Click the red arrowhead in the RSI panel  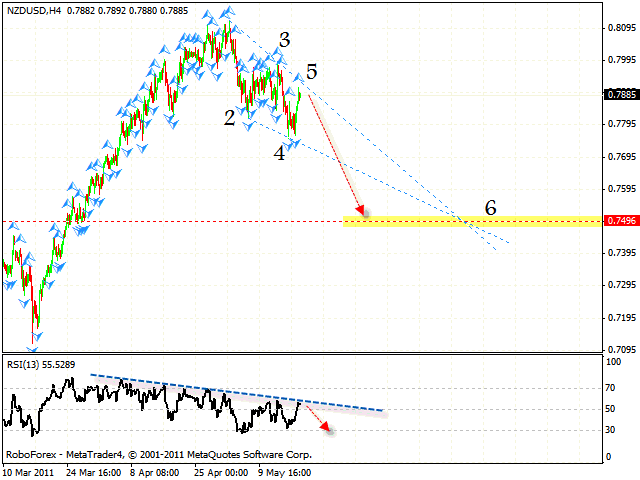coord(326,426)
